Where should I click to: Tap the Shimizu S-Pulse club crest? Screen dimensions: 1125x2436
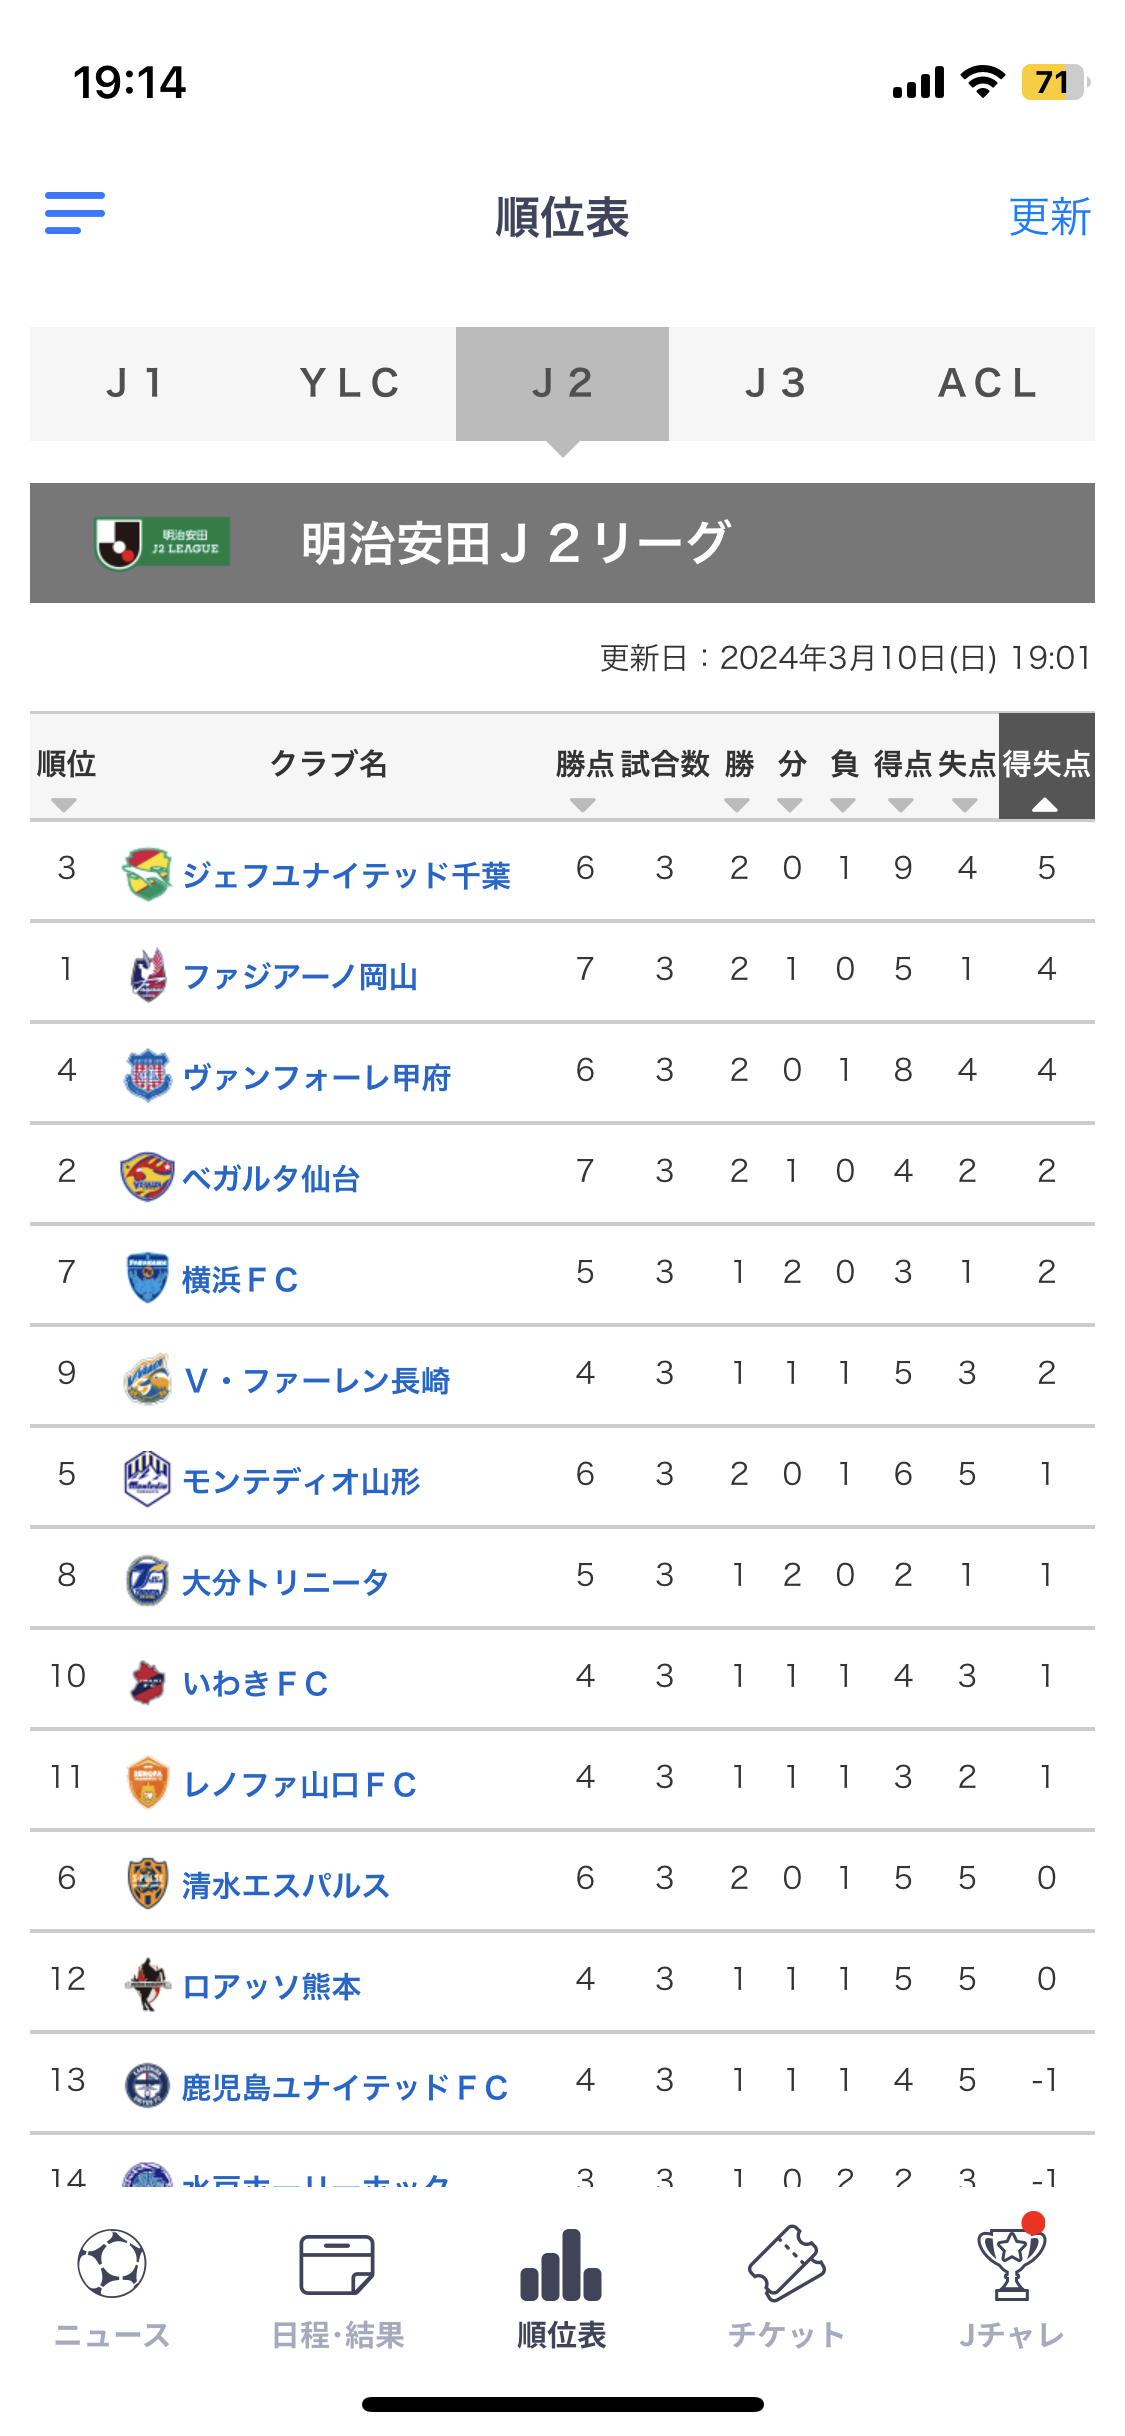tap(147, 1883)
